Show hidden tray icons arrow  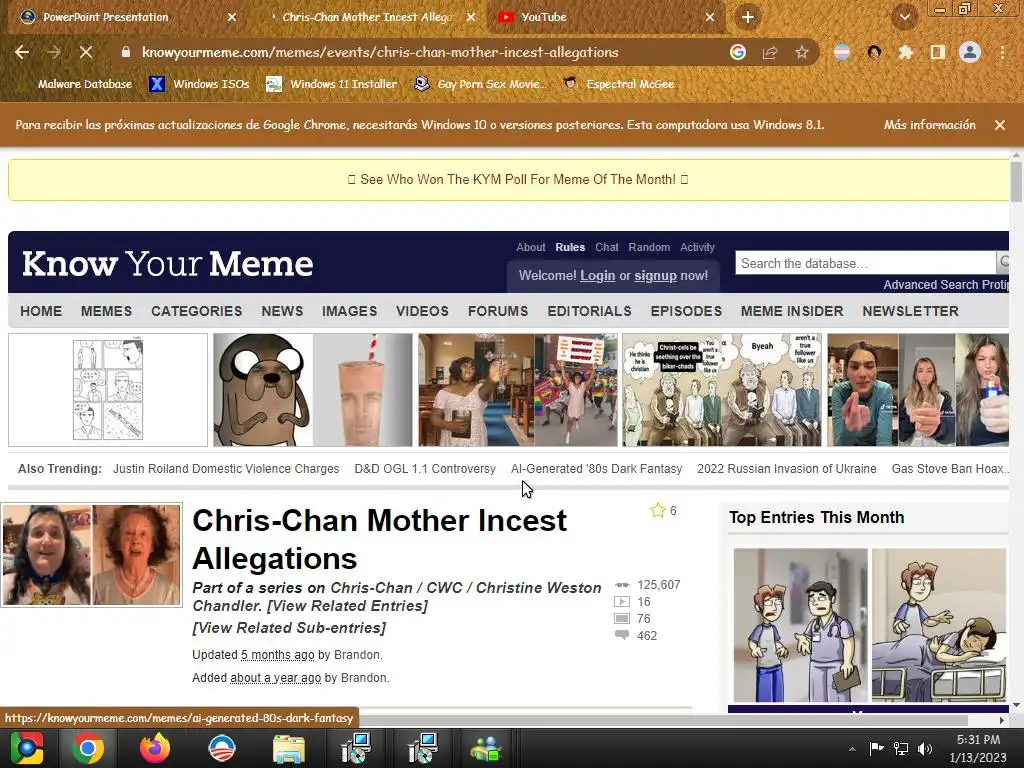pyautogui.click(x=852, y=749)
